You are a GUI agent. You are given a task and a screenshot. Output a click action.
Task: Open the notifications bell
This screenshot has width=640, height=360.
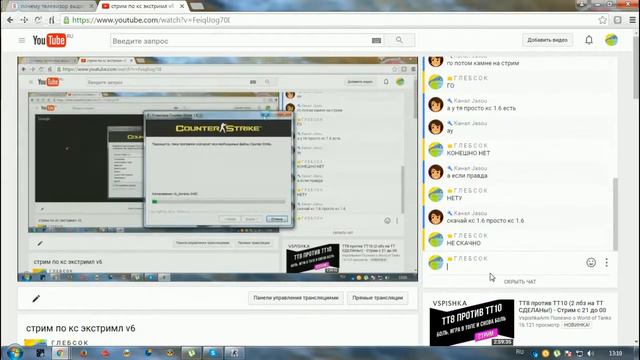point(589,40)
